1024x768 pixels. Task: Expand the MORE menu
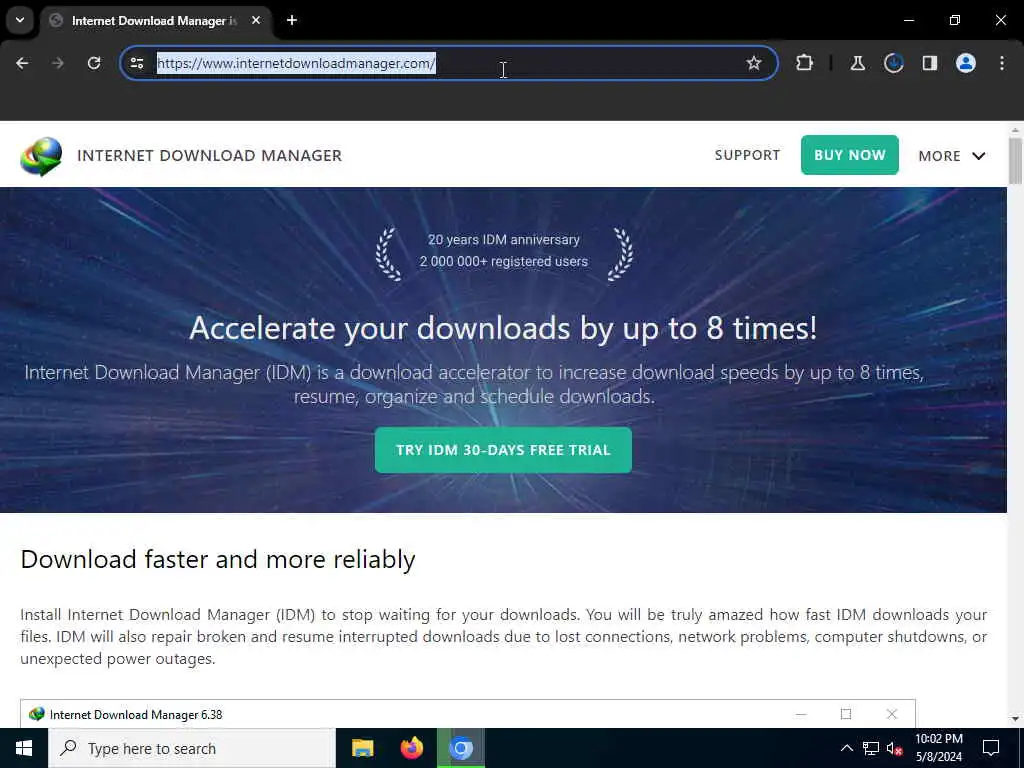[x=952, y=155]
